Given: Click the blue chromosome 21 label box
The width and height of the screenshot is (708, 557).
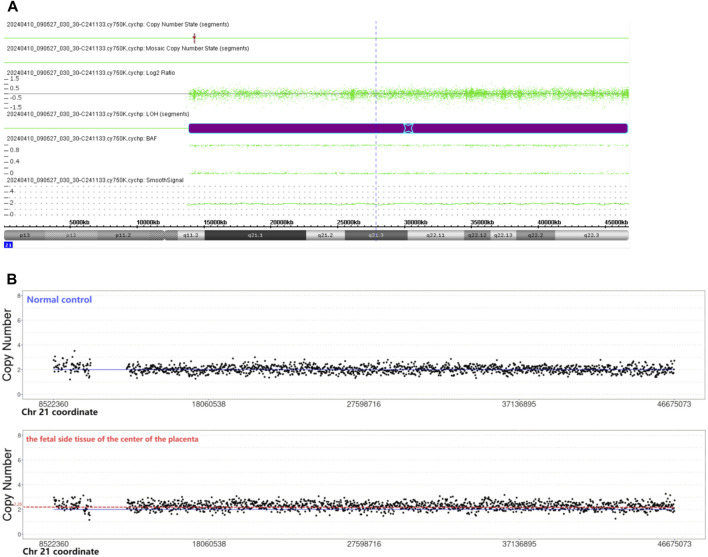Looking at the screenshot, I should tap(9, 245).
